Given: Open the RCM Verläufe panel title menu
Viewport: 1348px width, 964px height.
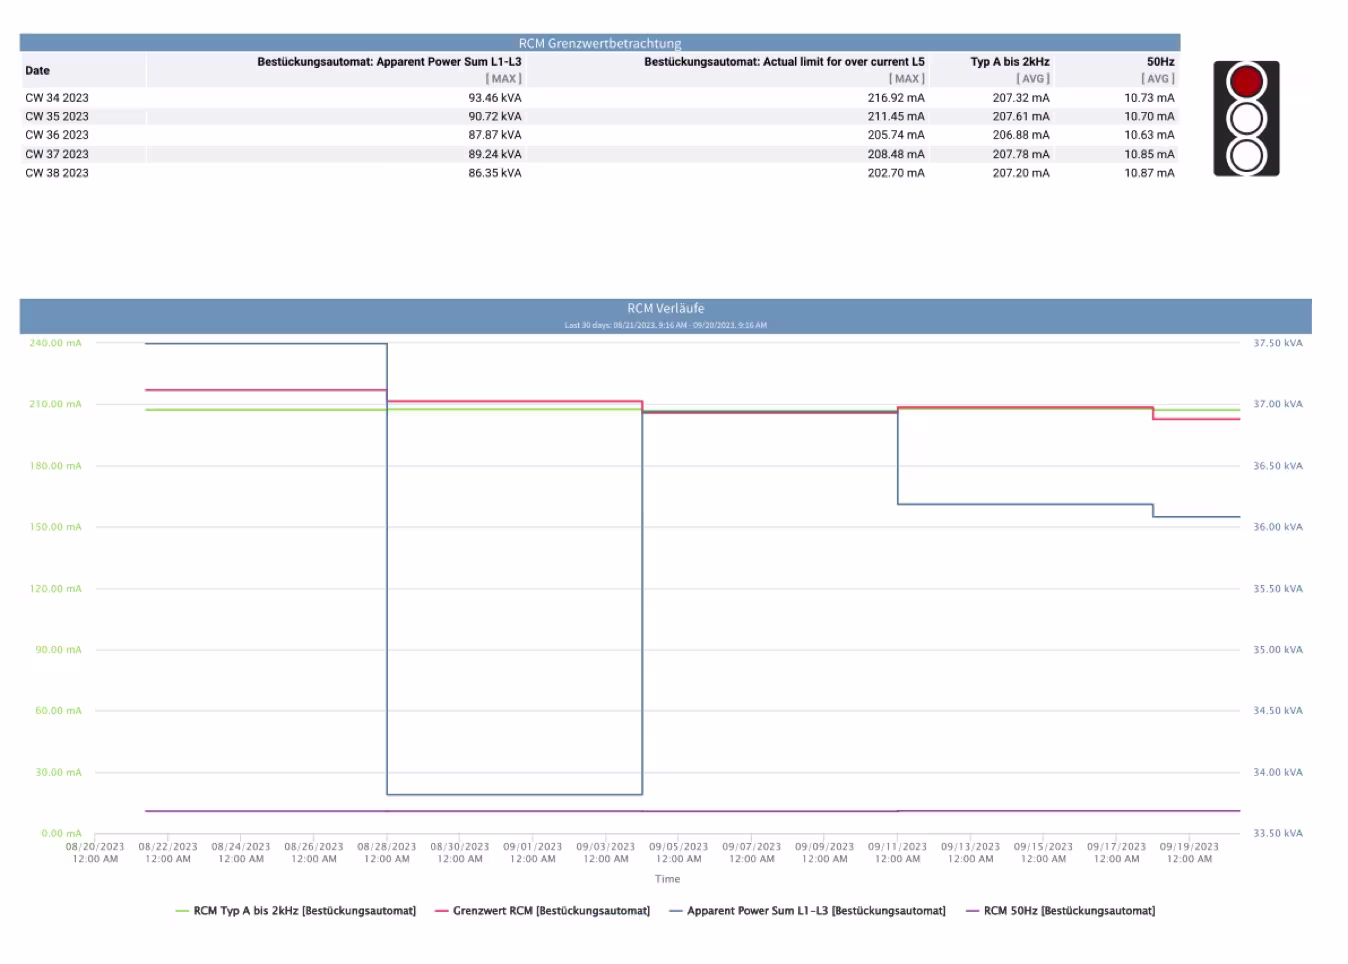Looking at the screenshot, I should click(665, 308).
